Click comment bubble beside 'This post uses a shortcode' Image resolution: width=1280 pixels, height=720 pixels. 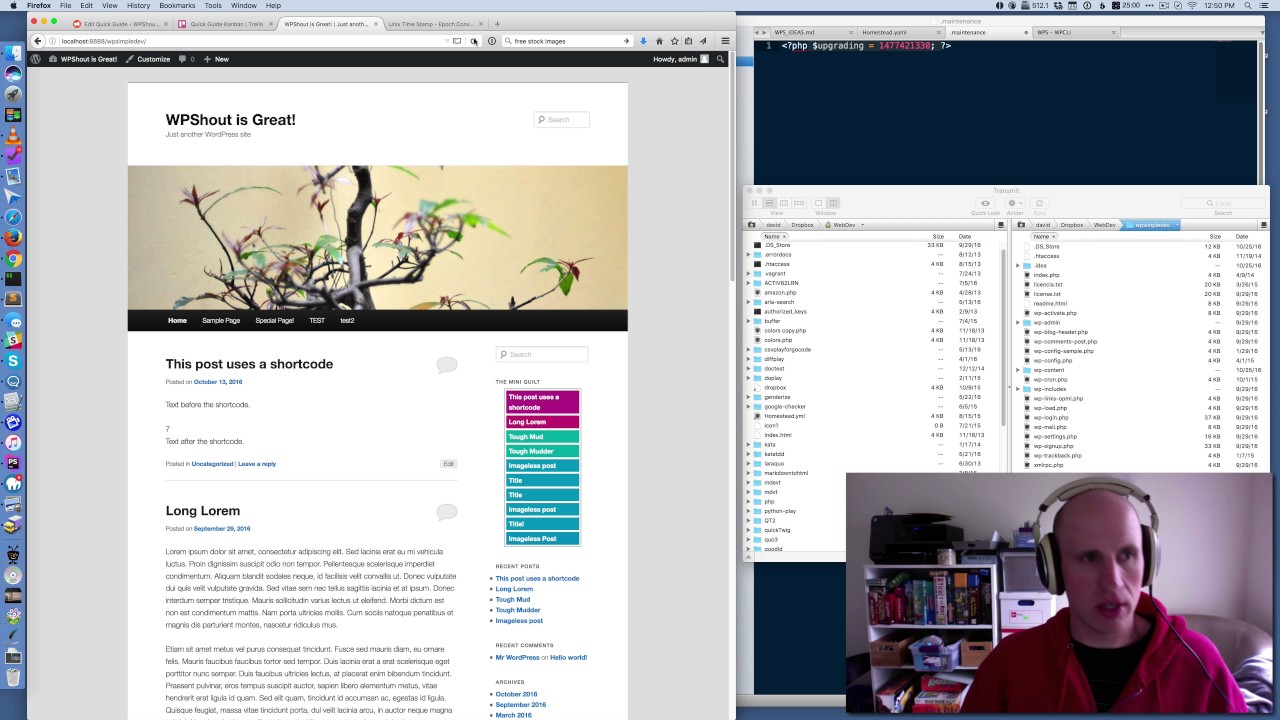tap(446, 365)
